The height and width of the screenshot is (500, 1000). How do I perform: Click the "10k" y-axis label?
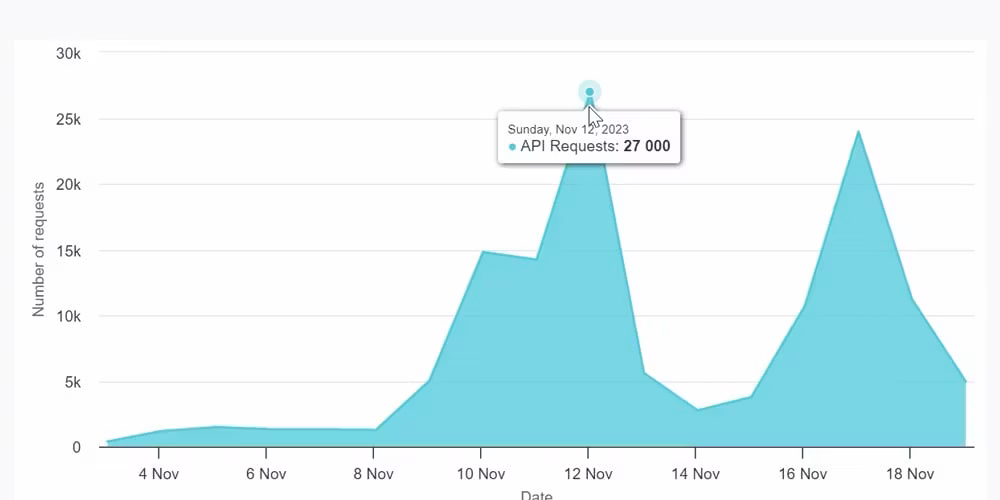[x=67, y=317]
